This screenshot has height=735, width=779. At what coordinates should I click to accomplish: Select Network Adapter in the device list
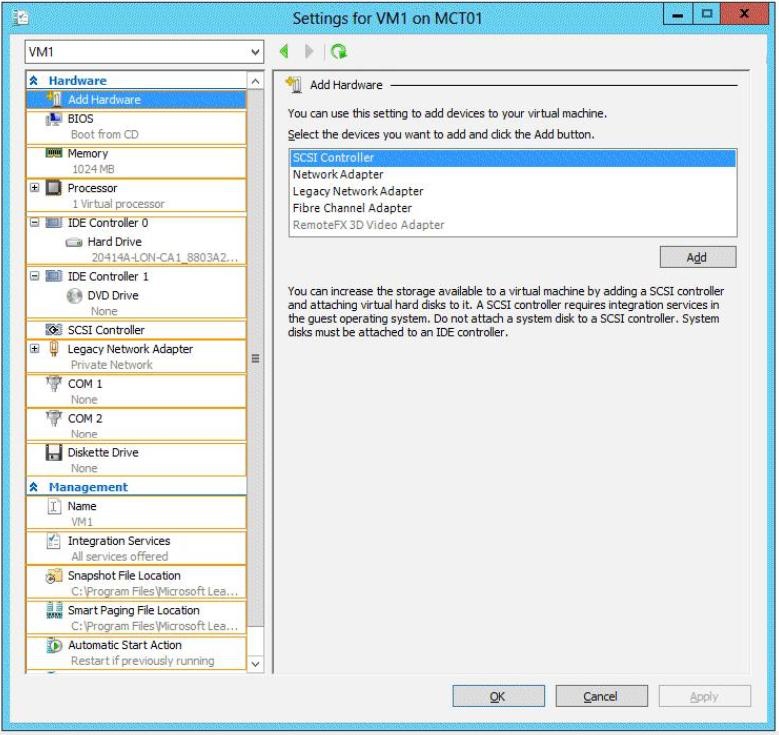[513, 174]
